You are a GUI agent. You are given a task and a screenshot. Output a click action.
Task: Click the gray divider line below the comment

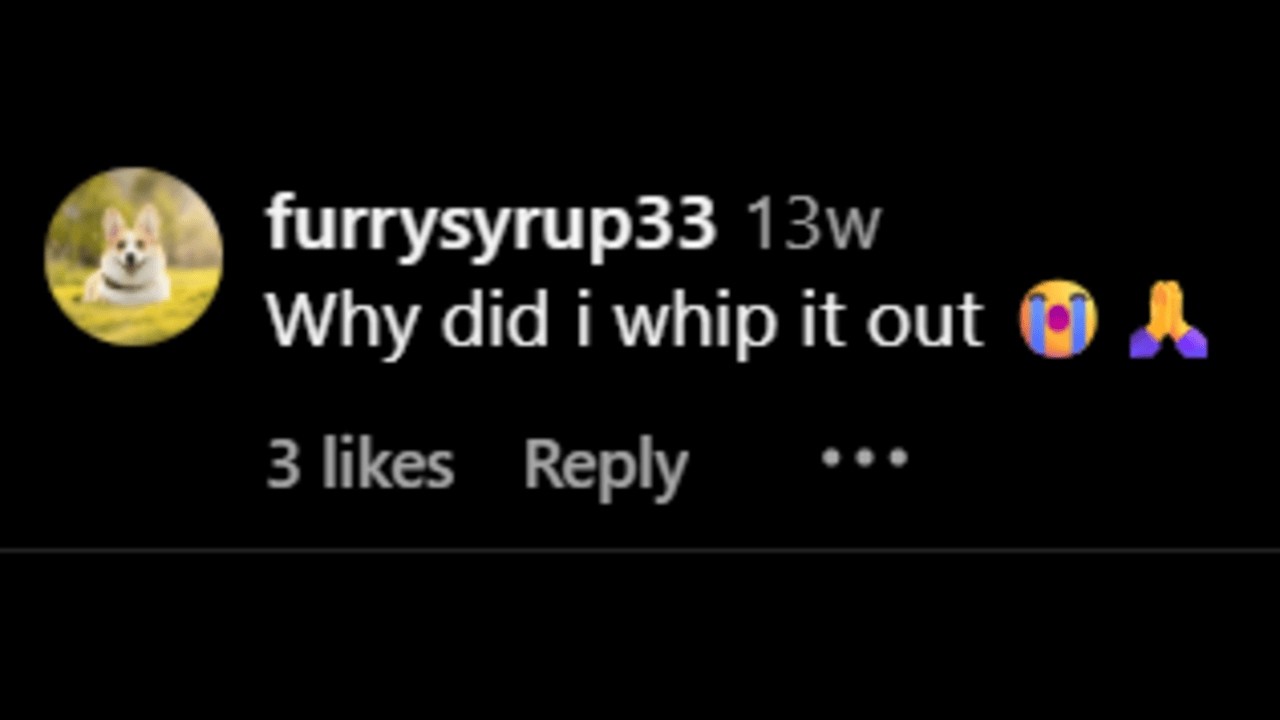click(x=640, y=551)
